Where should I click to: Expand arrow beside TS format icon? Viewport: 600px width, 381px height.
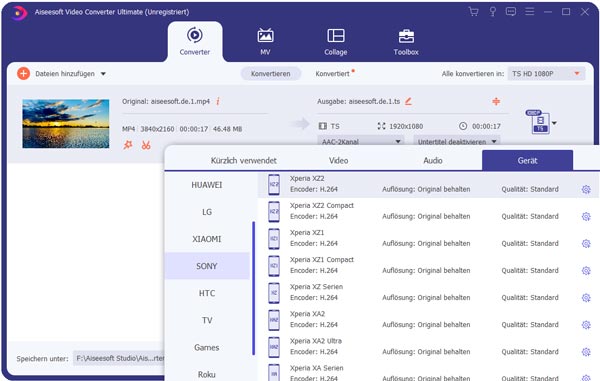tap(554, 123)
